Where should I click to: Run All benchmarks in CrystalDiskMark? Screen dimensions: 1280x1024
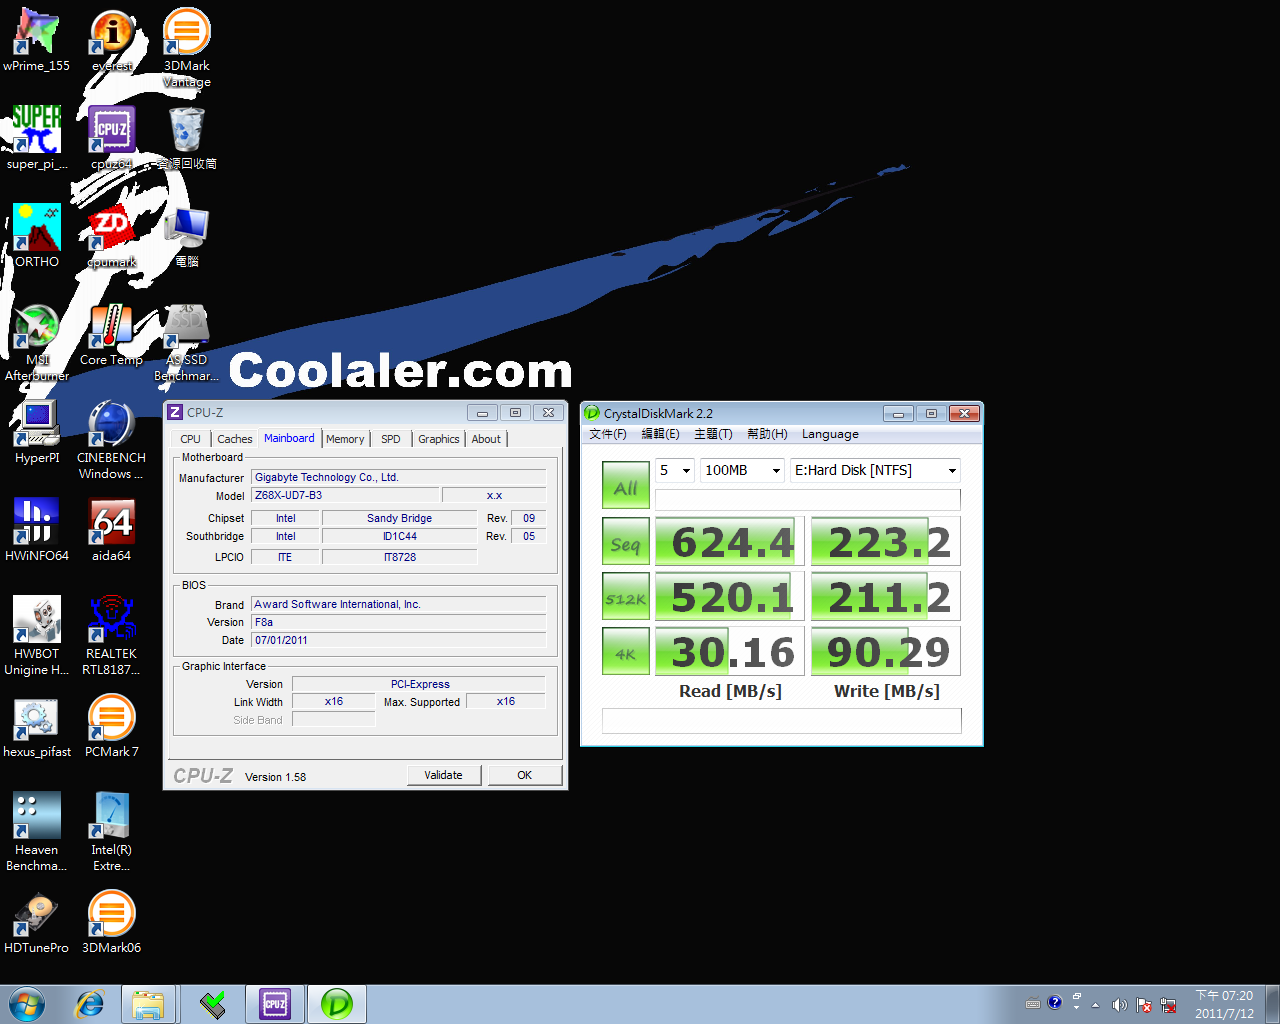pyautogui.click(x=626, y=486)
